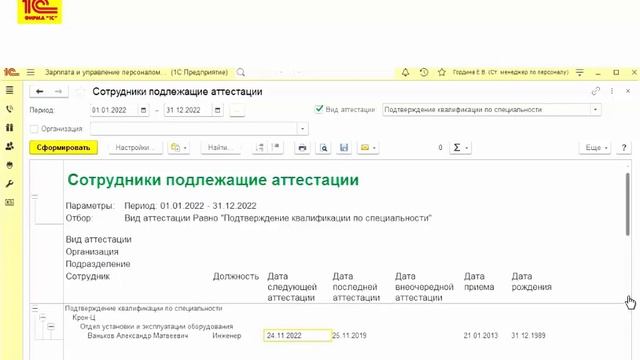This screenshot has width=640, height=360.
Task: Click the birth date 31.12.1989
Action: click(529, 336)
